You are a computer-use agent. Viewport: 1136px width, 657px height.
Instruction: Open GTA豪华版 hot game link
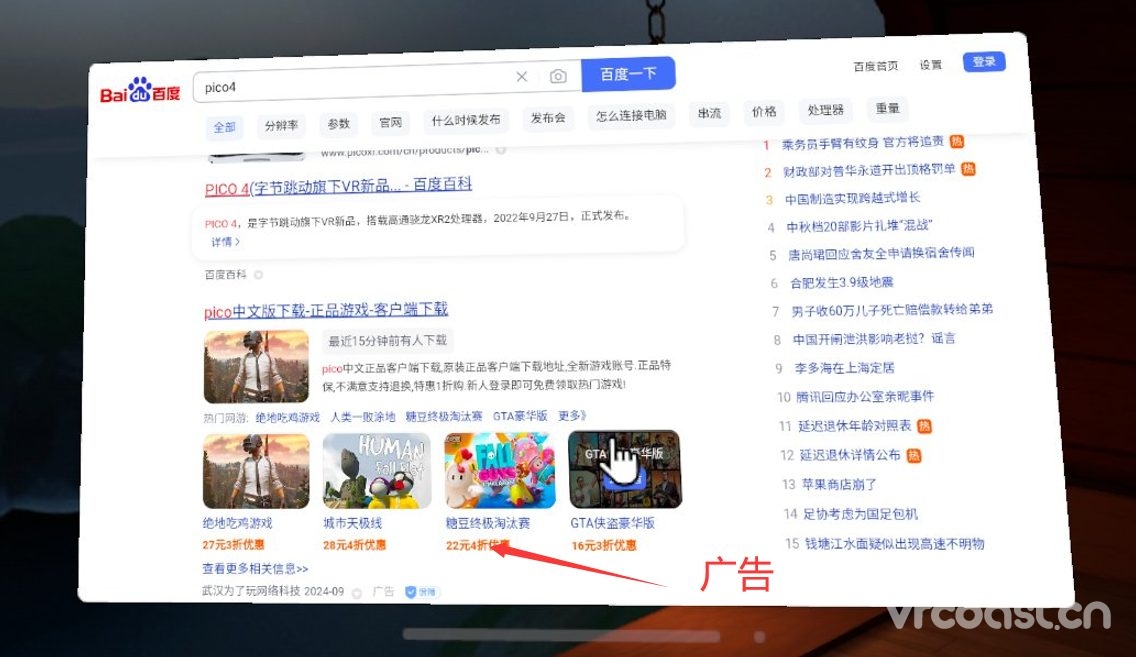pyautogui.click(x=520, y=416)
